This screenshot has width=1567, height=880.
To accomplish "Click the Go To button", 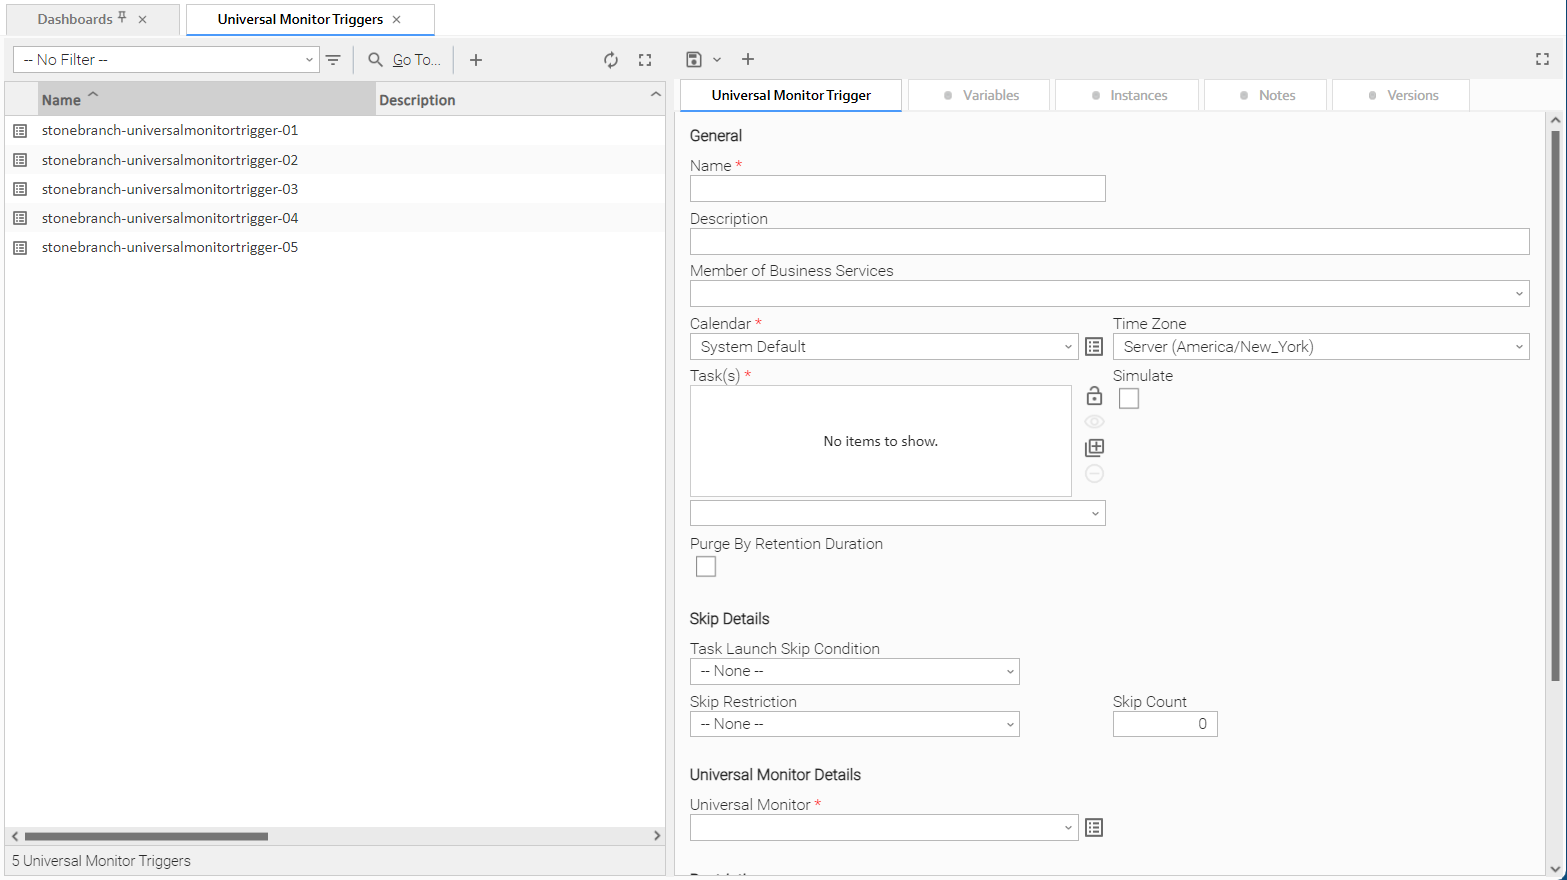I will (405, 60).
